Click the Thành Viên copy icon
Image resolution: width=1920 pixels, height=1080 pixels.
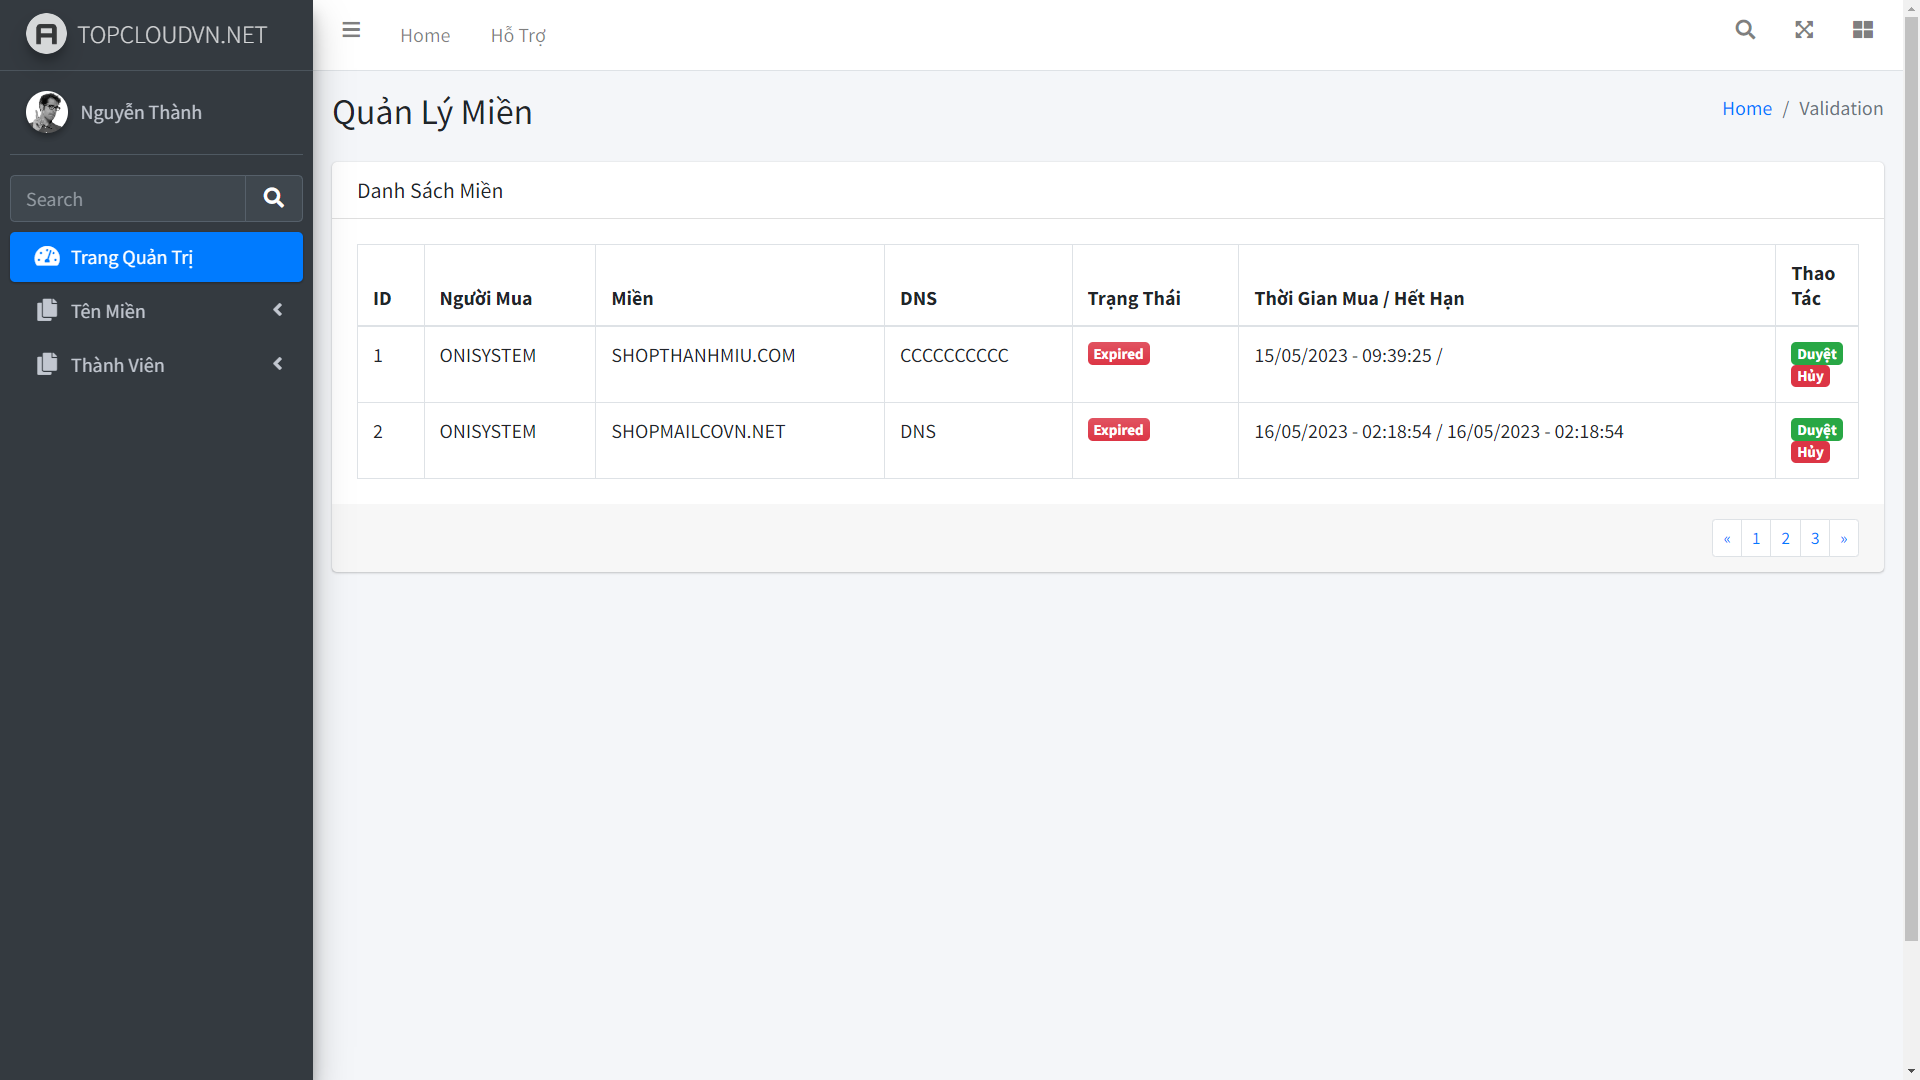pos(47,365)
